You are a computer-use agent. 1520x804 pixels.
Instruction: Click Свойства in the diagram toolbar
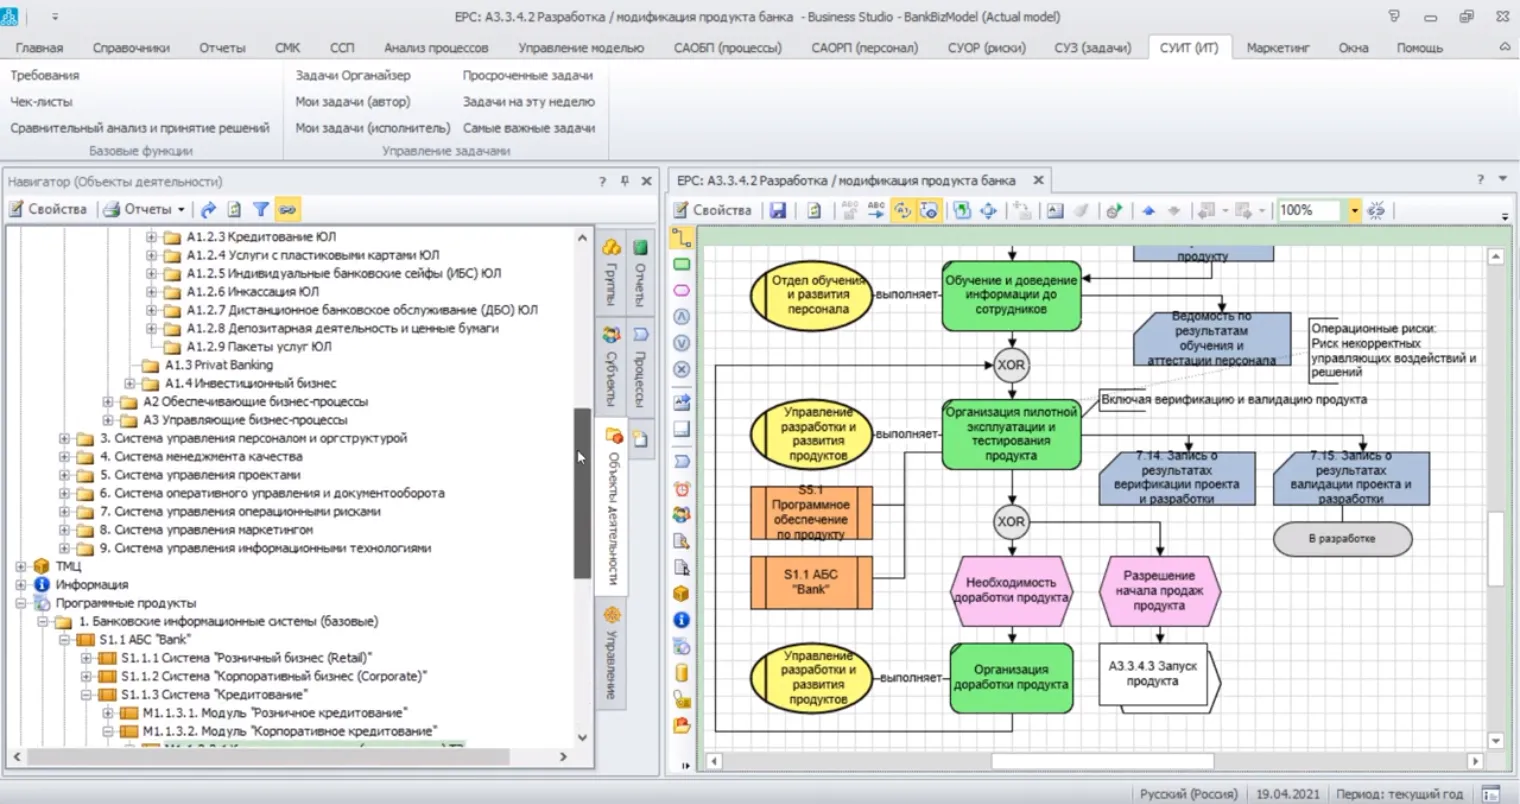(x=711, y=210)
